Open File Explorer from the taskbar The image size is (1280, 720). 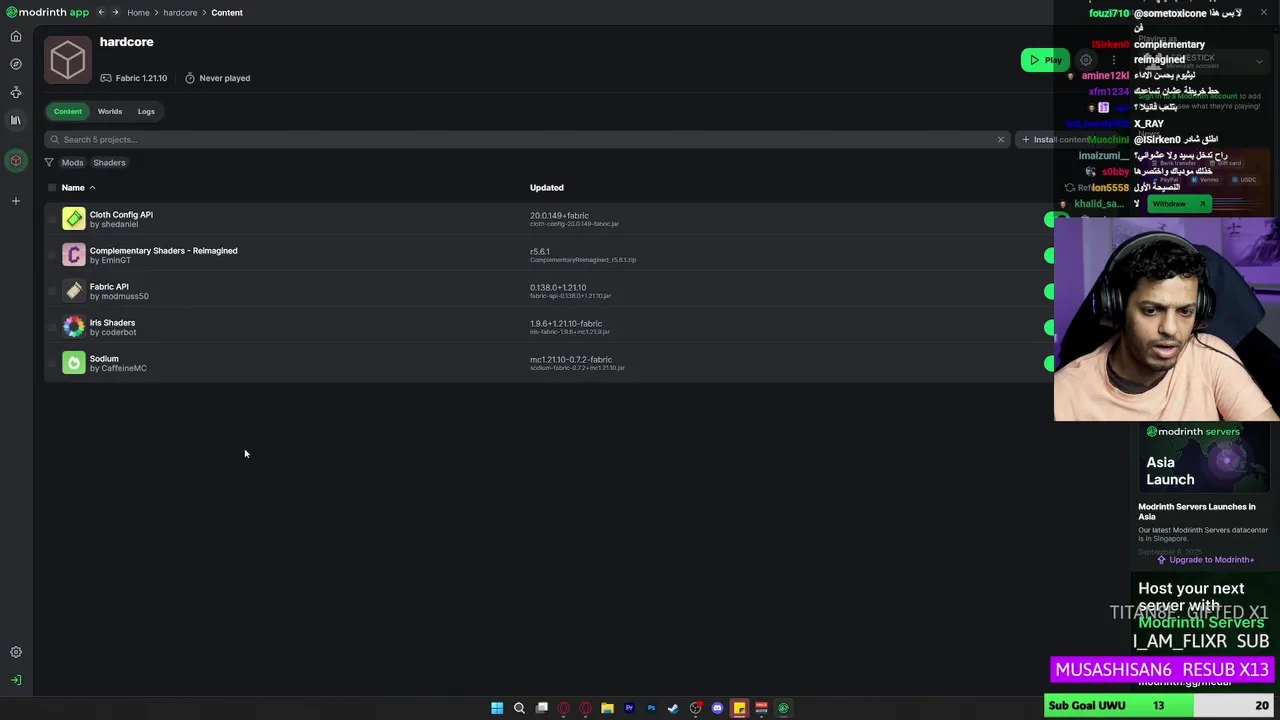pyautogui.click(x=607, y=708)
